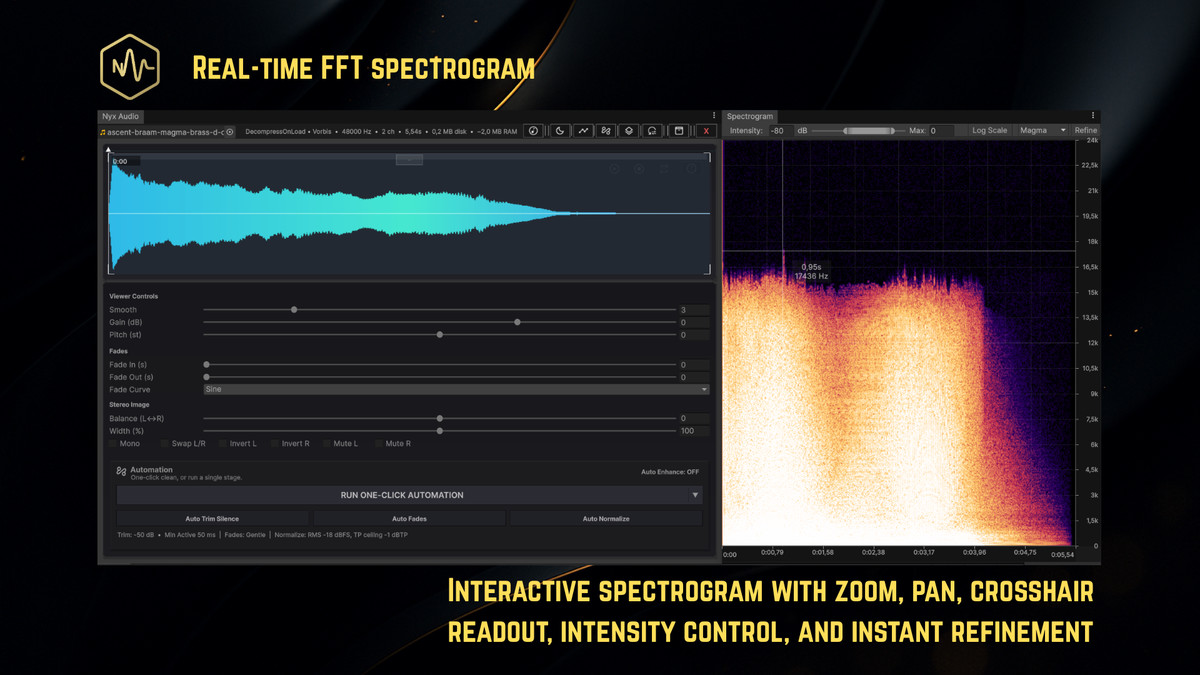Open the Magma colormap dropdown
The height and width of the screenshot is (675, 1200).
[1040, 130]
